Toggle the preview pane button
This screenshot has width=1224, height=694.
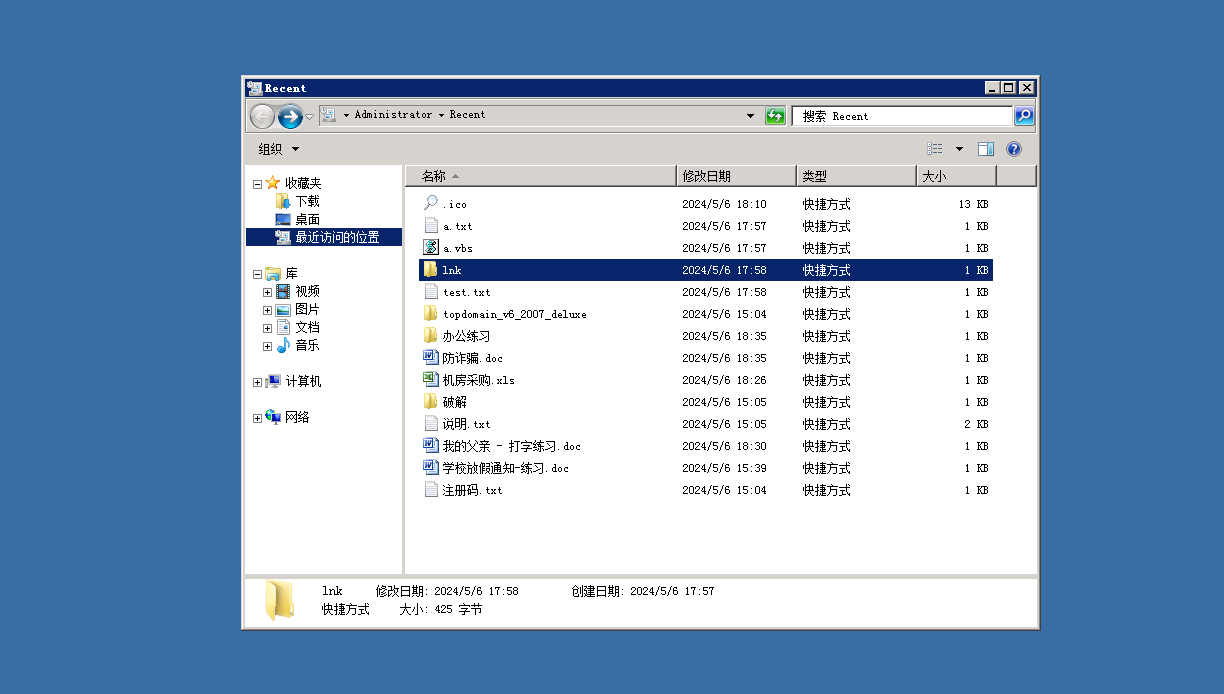985,149
